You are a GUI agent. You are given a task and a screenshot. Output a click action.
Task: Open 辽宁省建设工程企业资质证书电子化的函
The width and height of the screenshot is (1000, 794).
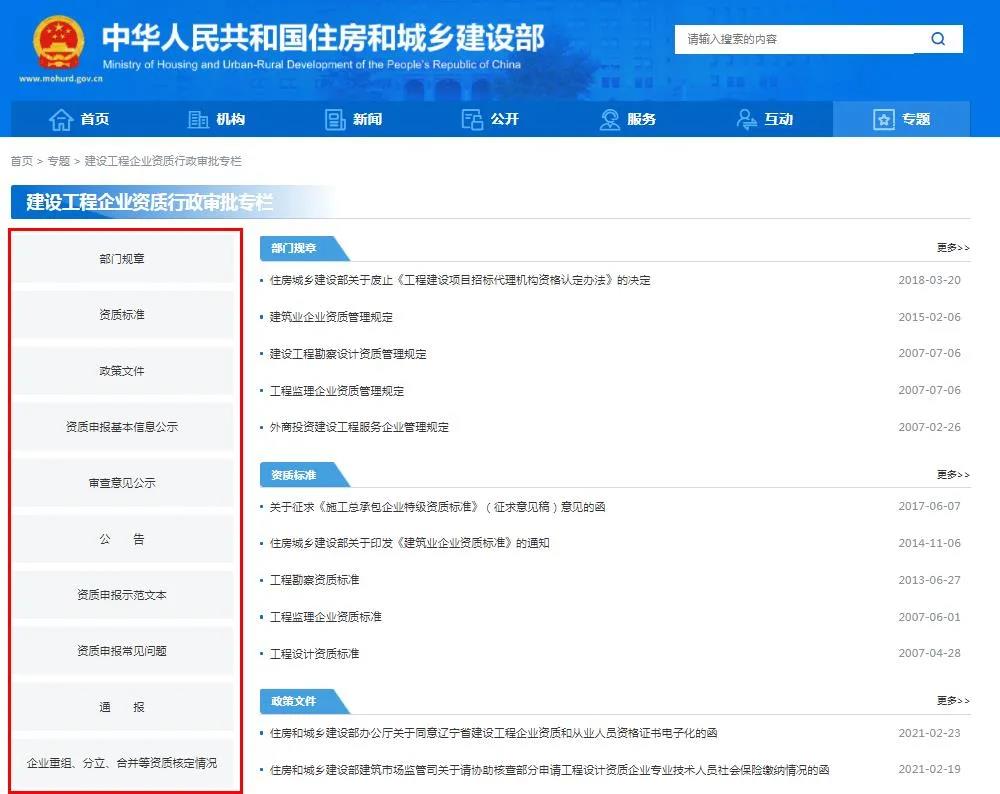pyautogui.click(x=494, y=733)
